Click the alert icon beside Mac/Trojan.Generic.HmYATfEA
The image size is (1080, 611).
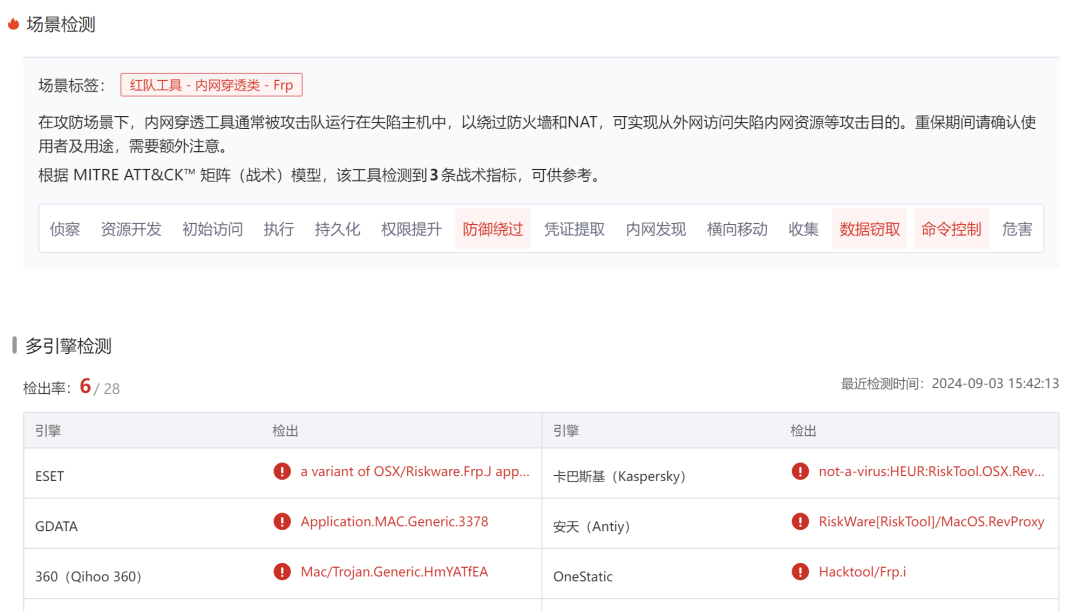(283, 572)
